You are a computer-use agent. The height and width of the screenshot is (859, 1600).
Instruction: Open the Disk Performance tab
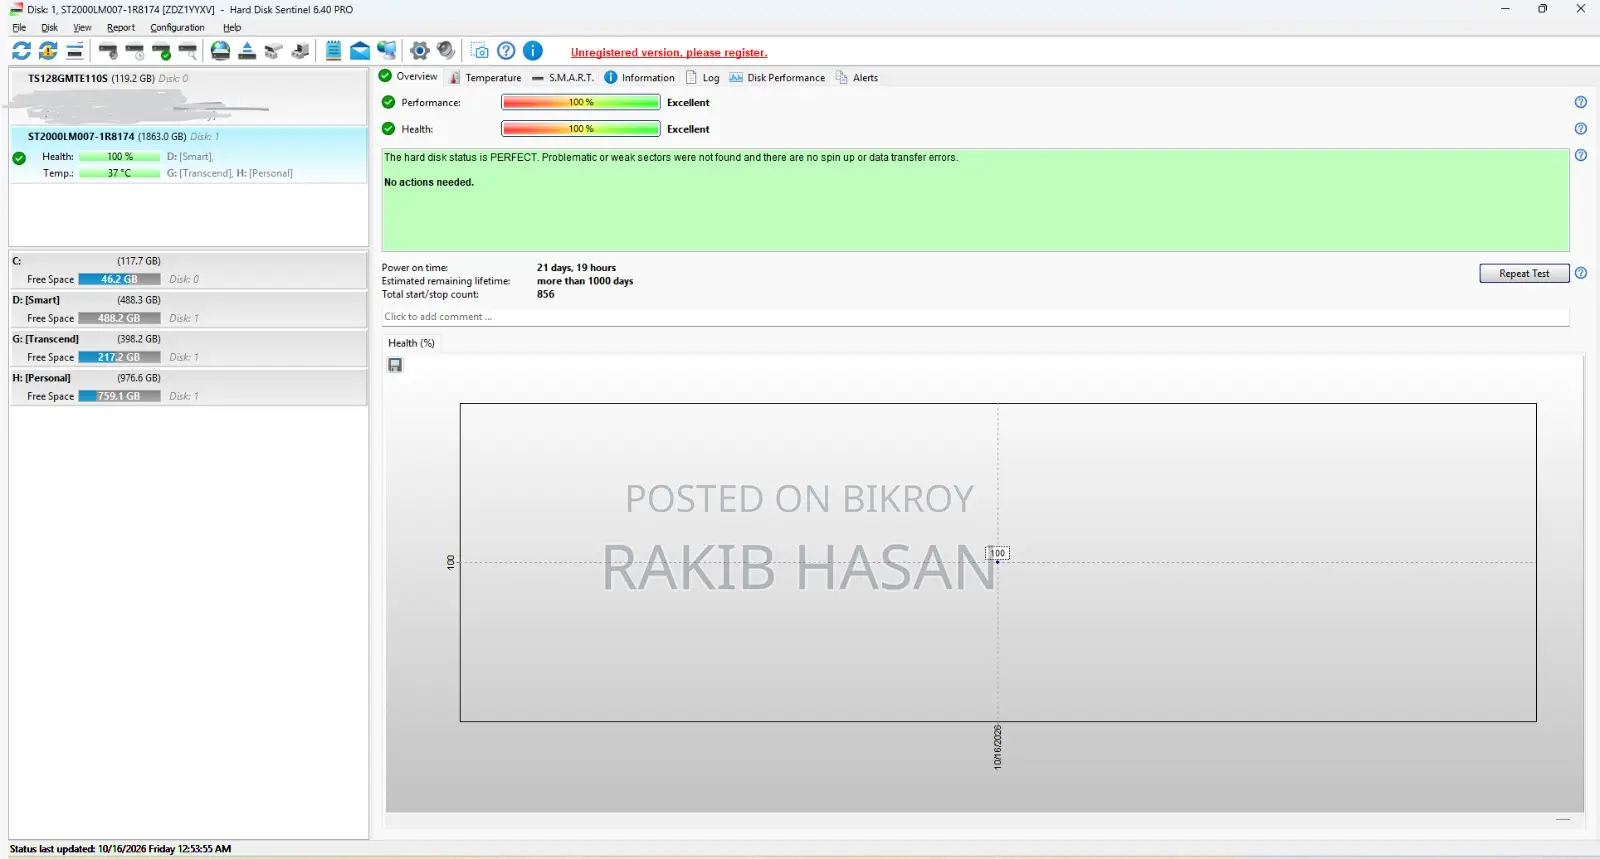pos(777,77)
